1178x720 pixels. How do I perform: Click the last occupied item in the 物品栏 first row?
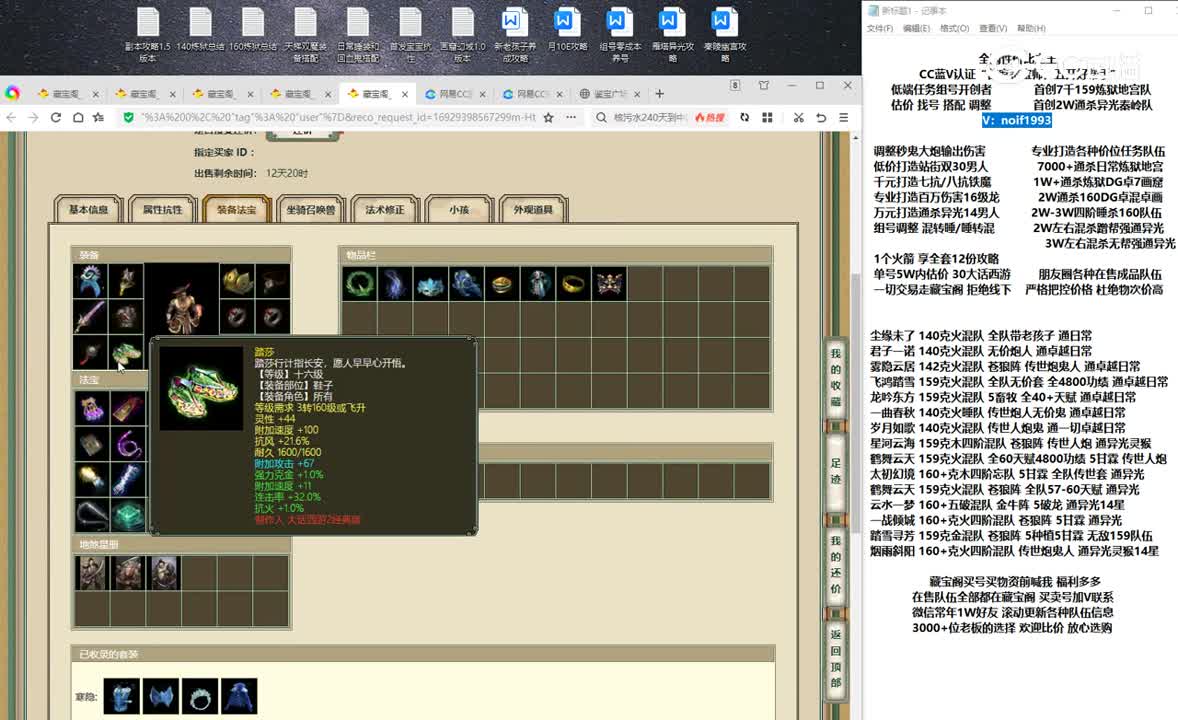609,284
